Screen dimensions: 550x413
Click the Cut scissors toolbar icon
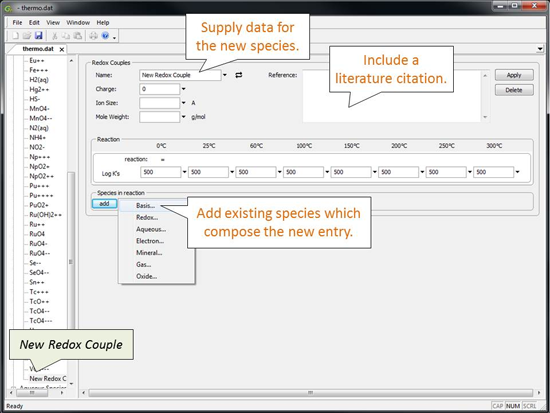[54, 35]
